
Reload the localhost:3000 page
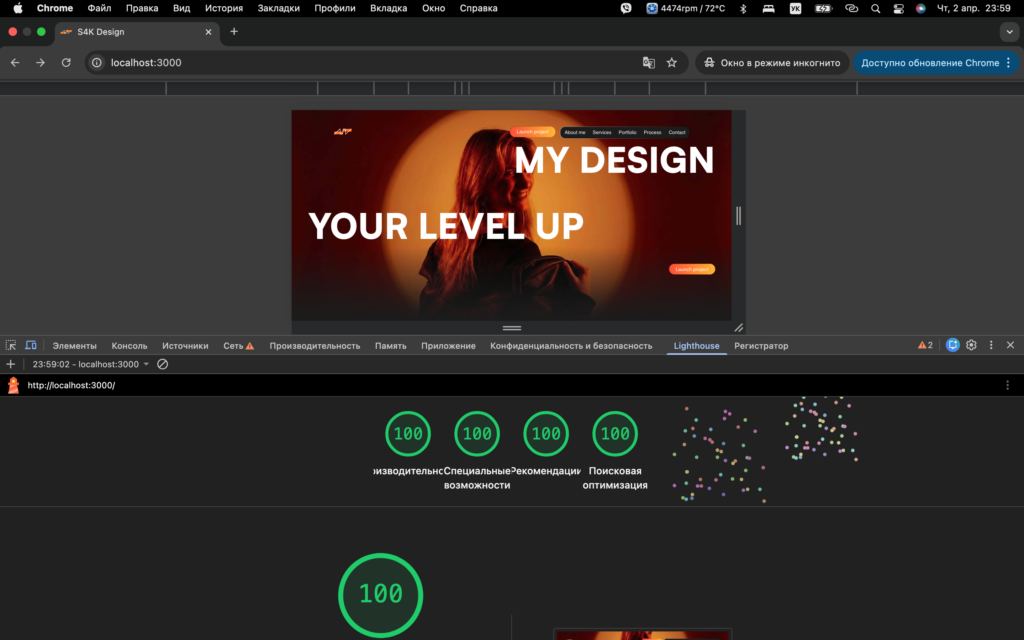[66, 63]
